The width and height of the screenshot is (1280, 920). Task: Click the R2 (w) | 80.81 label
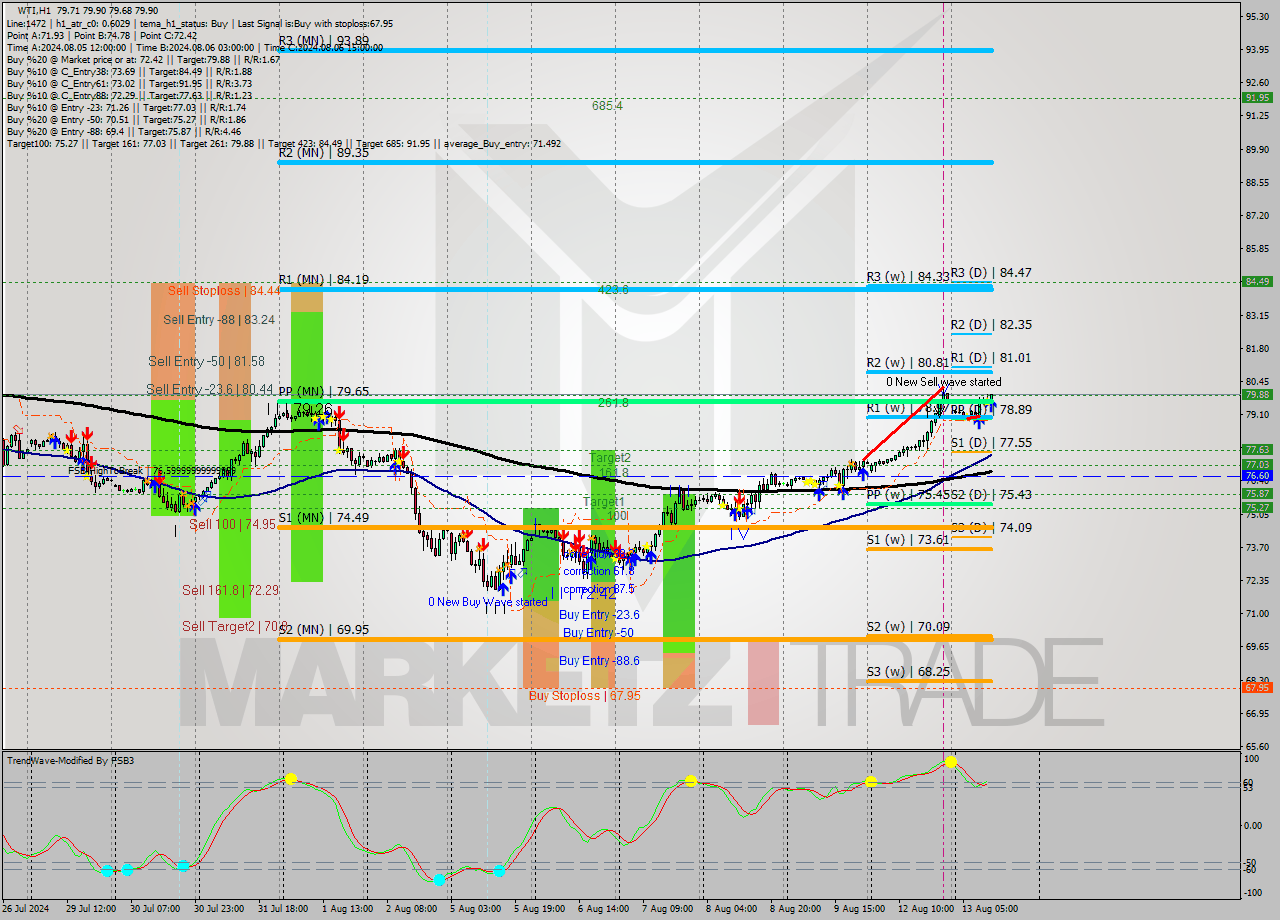(x=907, y=363)
